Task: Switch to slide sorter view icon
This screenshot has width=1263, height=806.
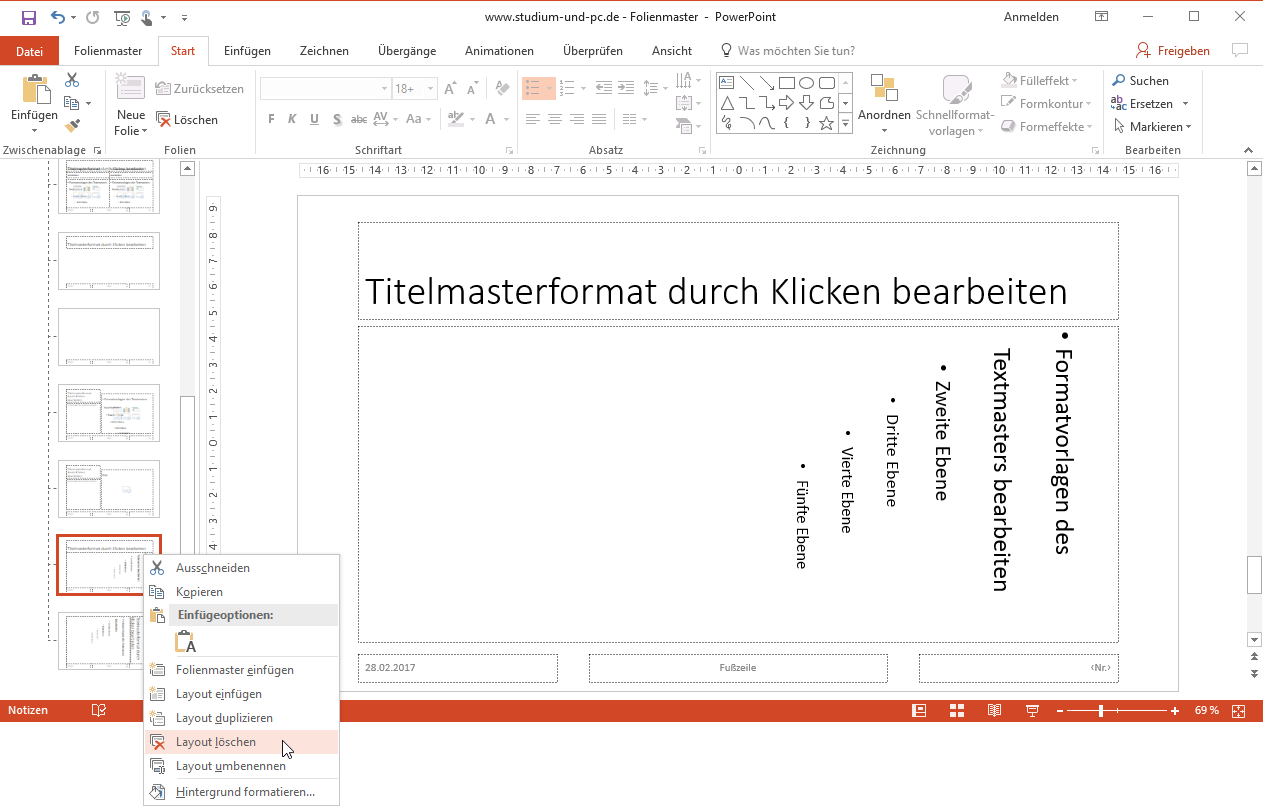Action: point(956,711)
